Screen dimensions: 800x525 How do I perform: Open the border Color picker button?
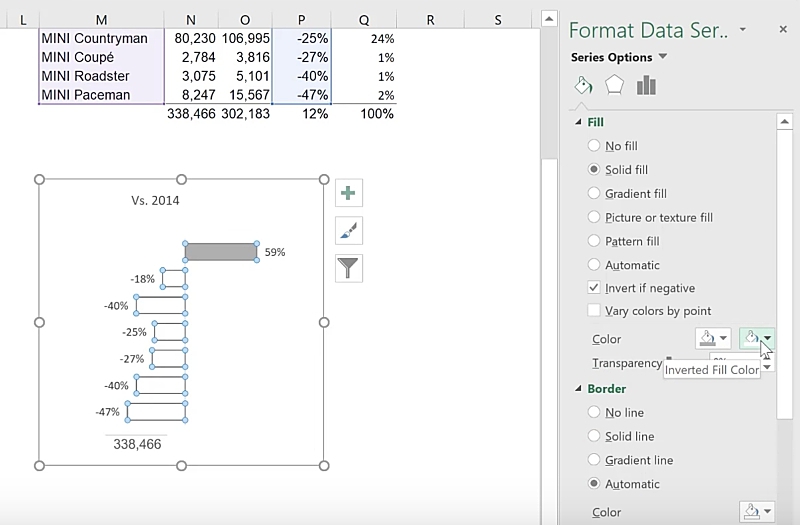point(756,512)
